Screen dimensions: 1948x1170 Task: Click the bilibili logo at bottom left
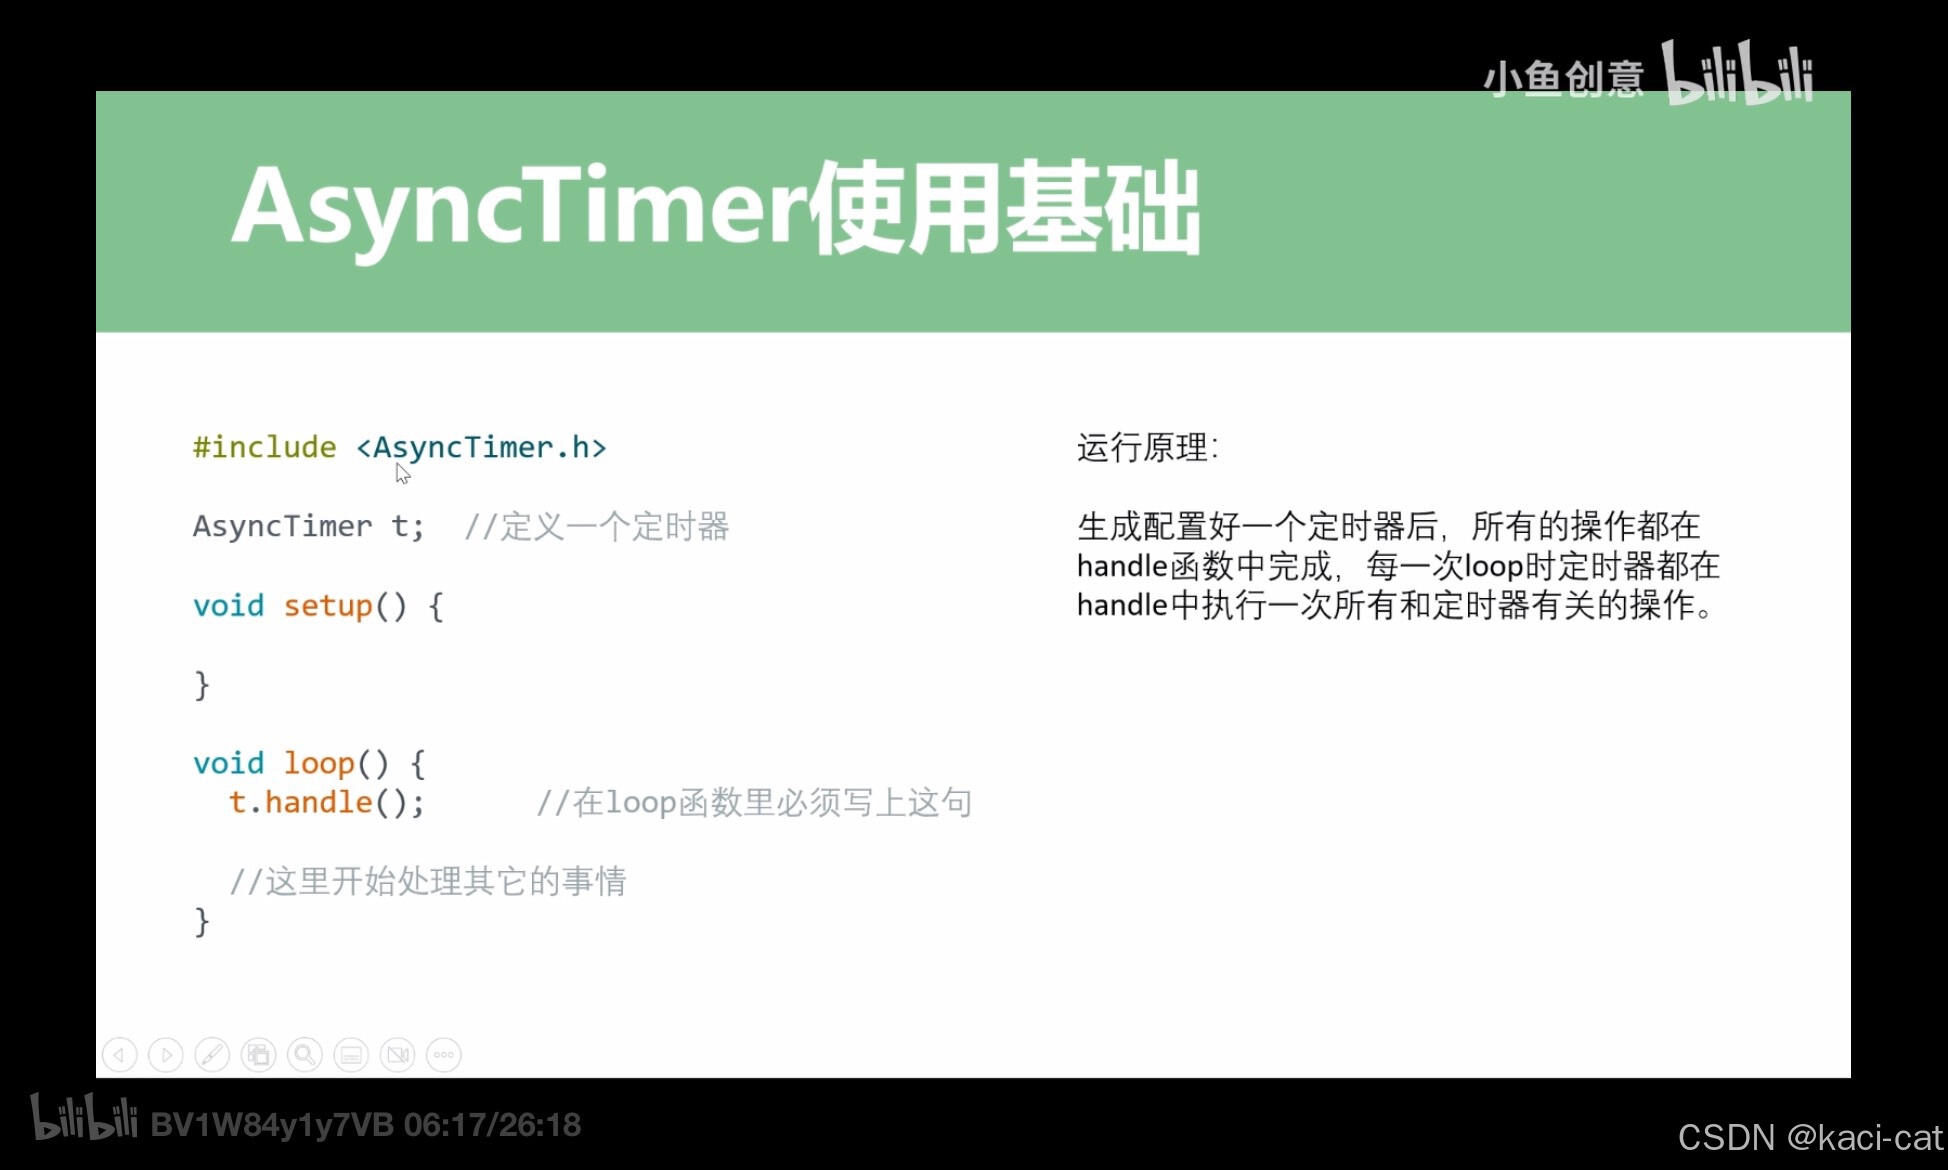pyautogui.click(x=84, y=1118)
